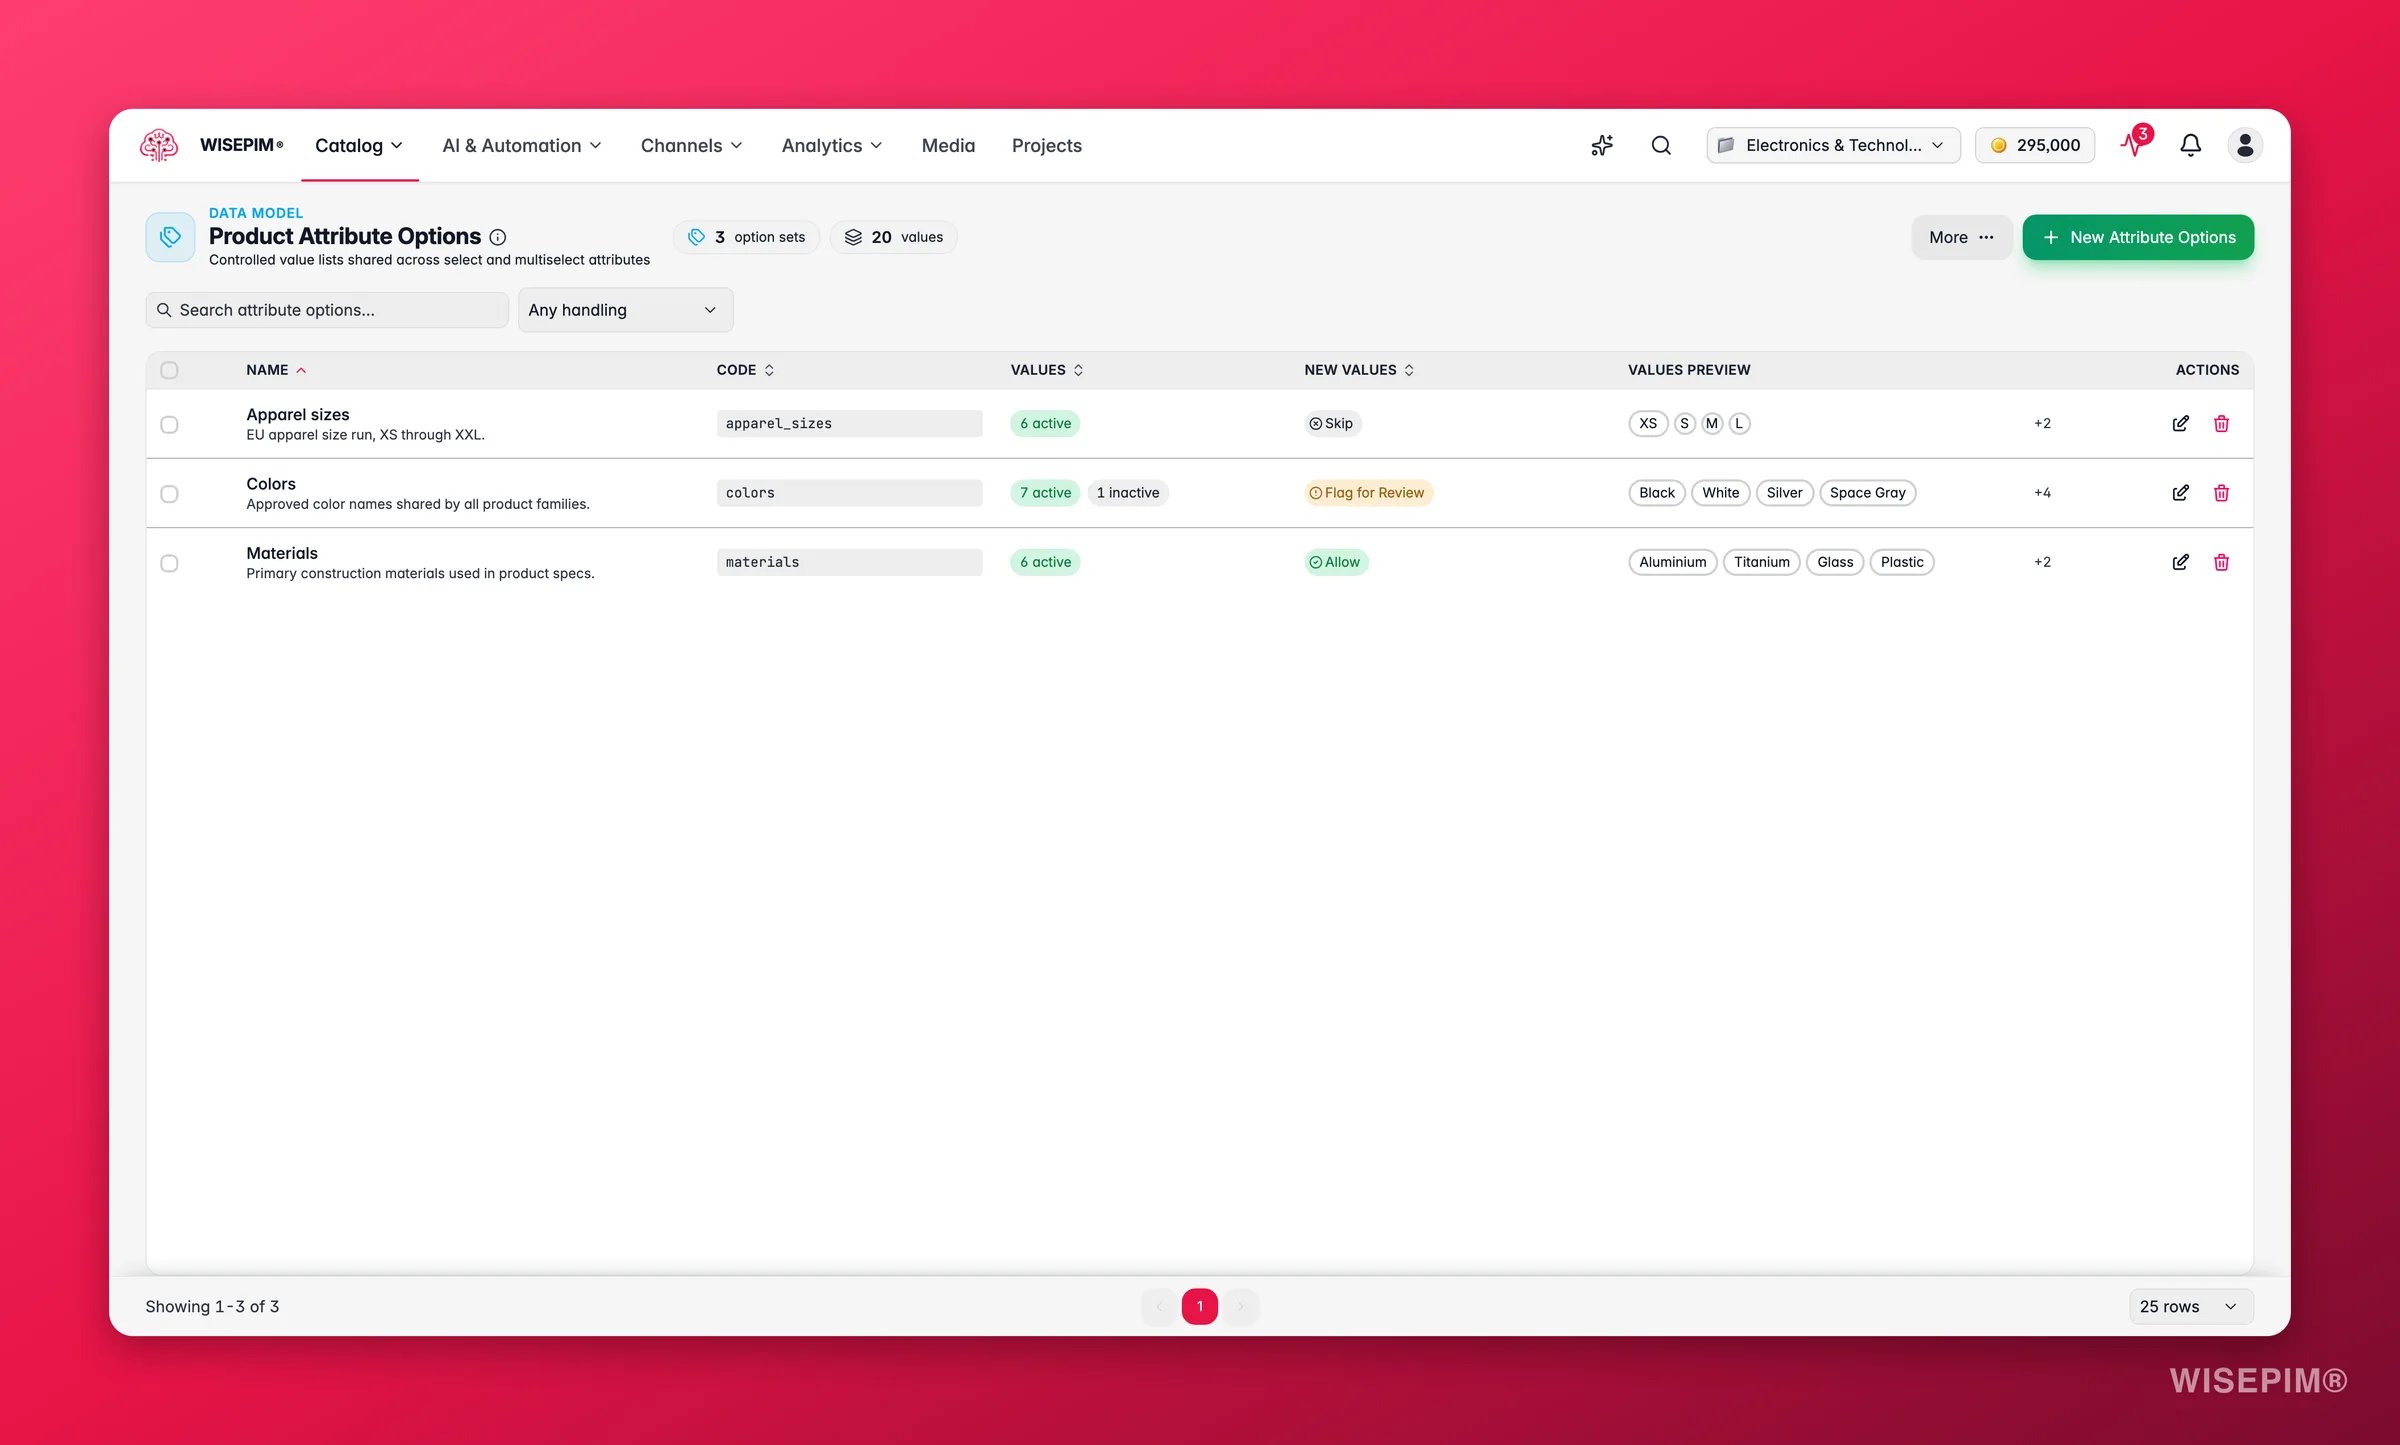
Task: Open the Media tab
Action: (948, 145)
